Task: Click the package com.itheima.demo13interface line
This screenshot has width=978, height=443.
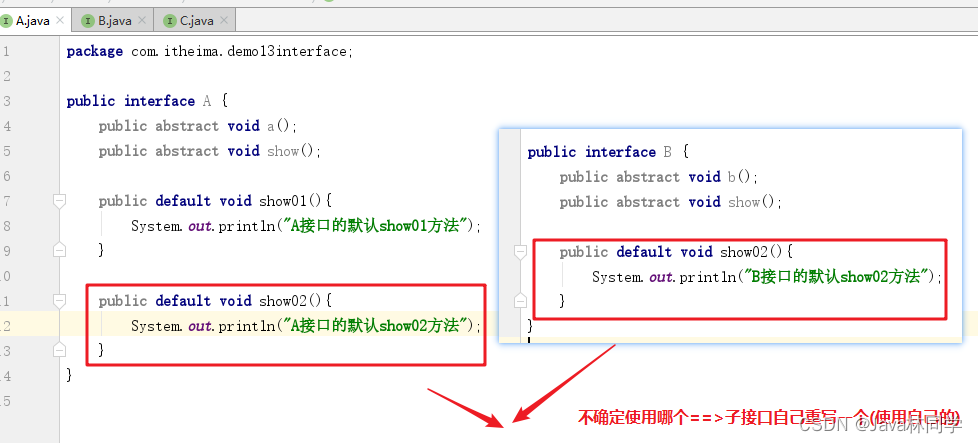Action: tap(210, 51)
